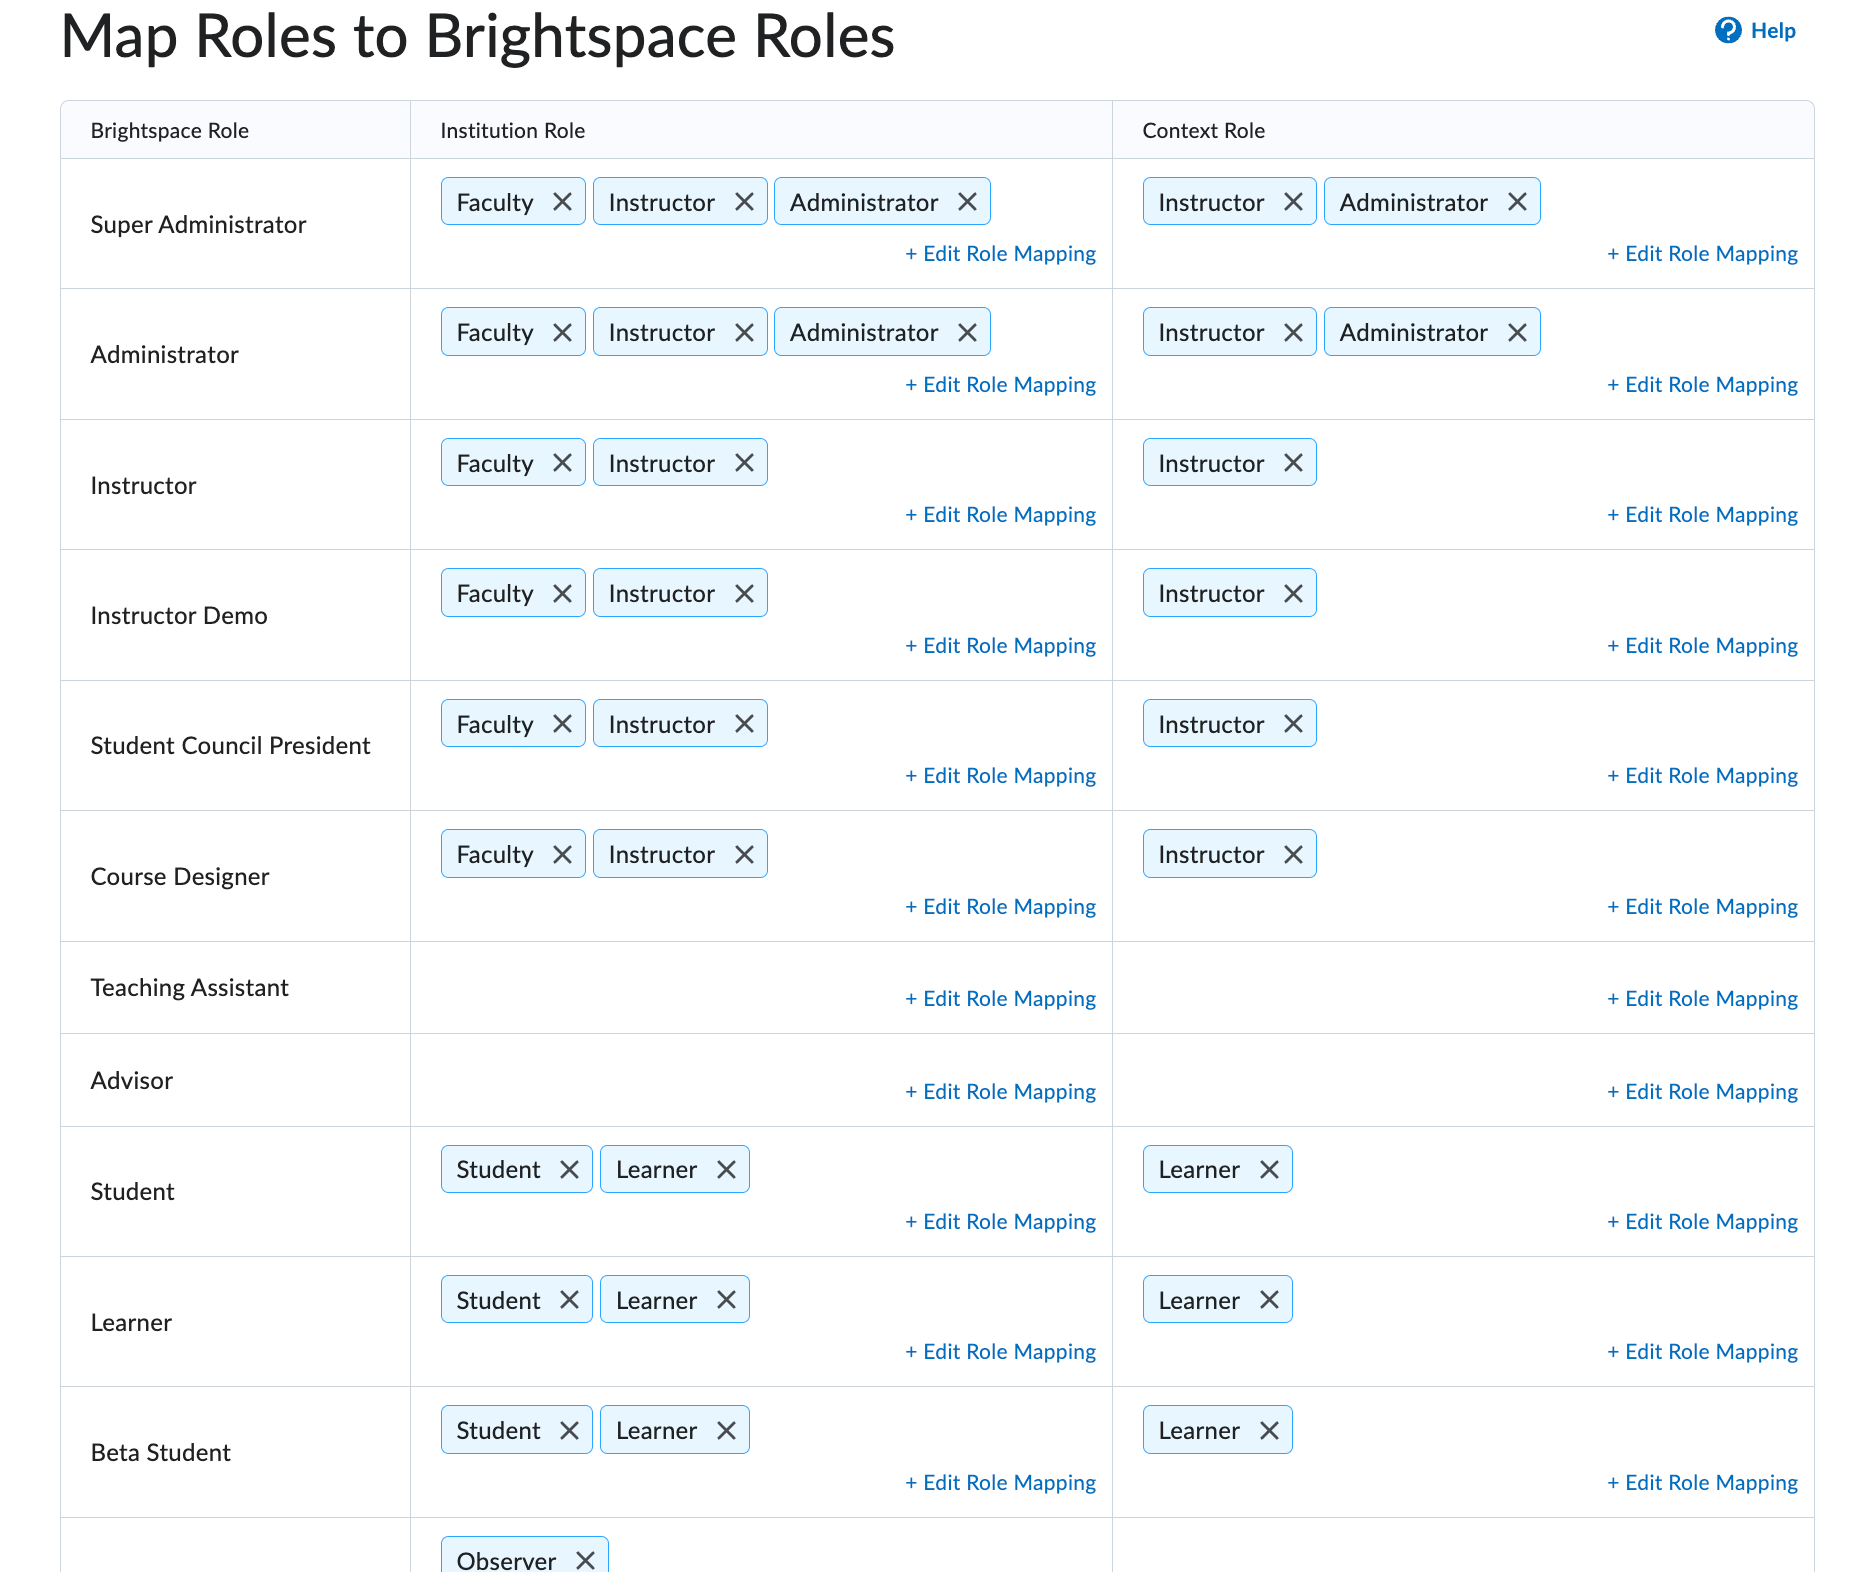Edit institution role mapping for Super Administrator
The image size is (1852, 1572).
pyautogui.click(x=1000, y=254)
